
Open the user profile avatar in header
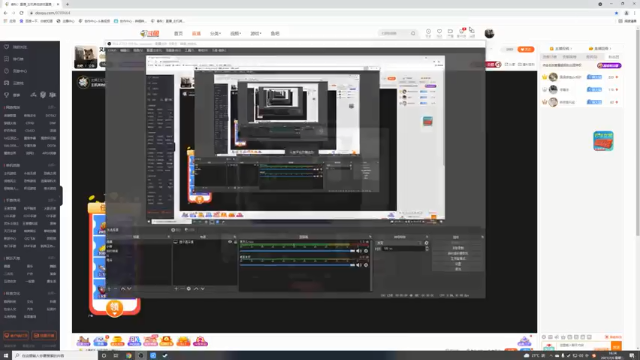pyautogui.click(x=489, y=33)
